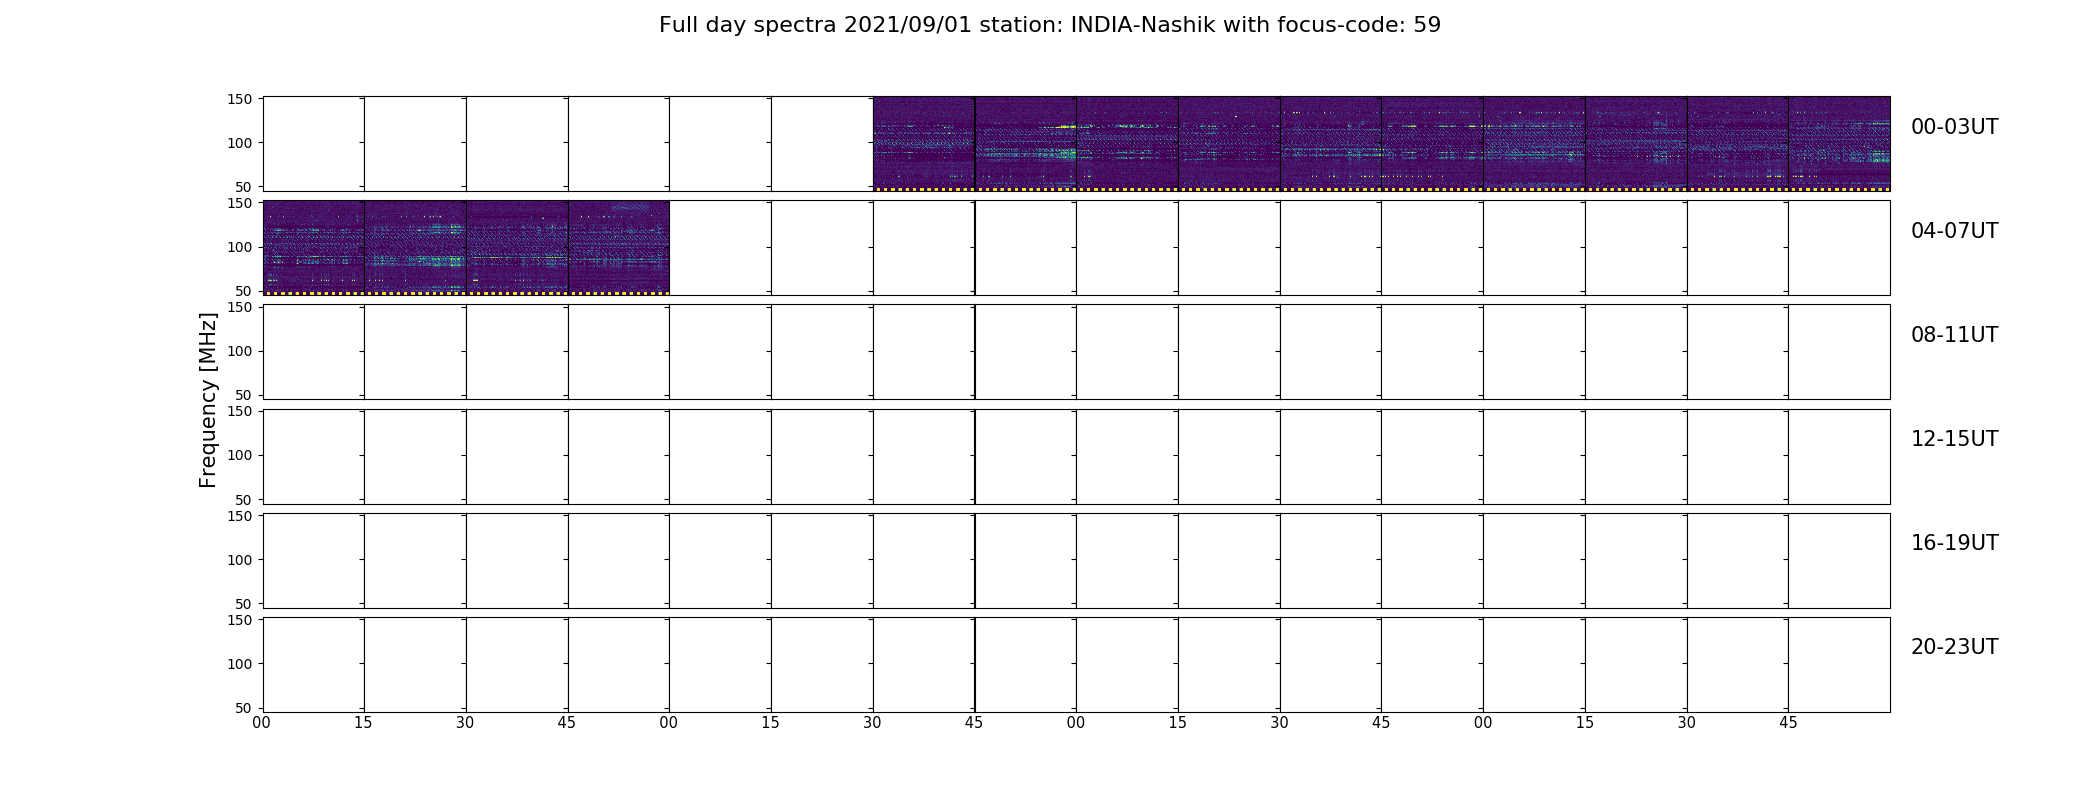2100x800 pixels.
Task: Click the "50" tick in the 16-19UT row
Action: tap(244, 604)
